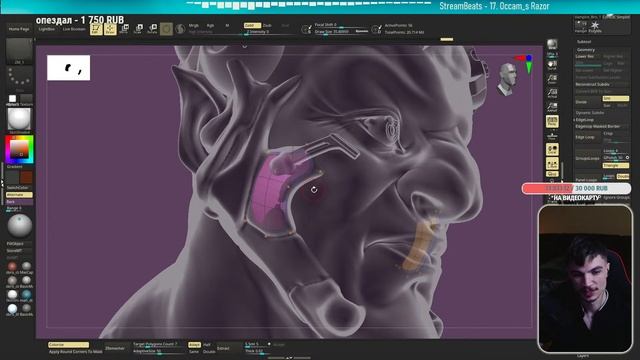
Task: Pick a color in the color picker square
Action: tap(19, 149)
